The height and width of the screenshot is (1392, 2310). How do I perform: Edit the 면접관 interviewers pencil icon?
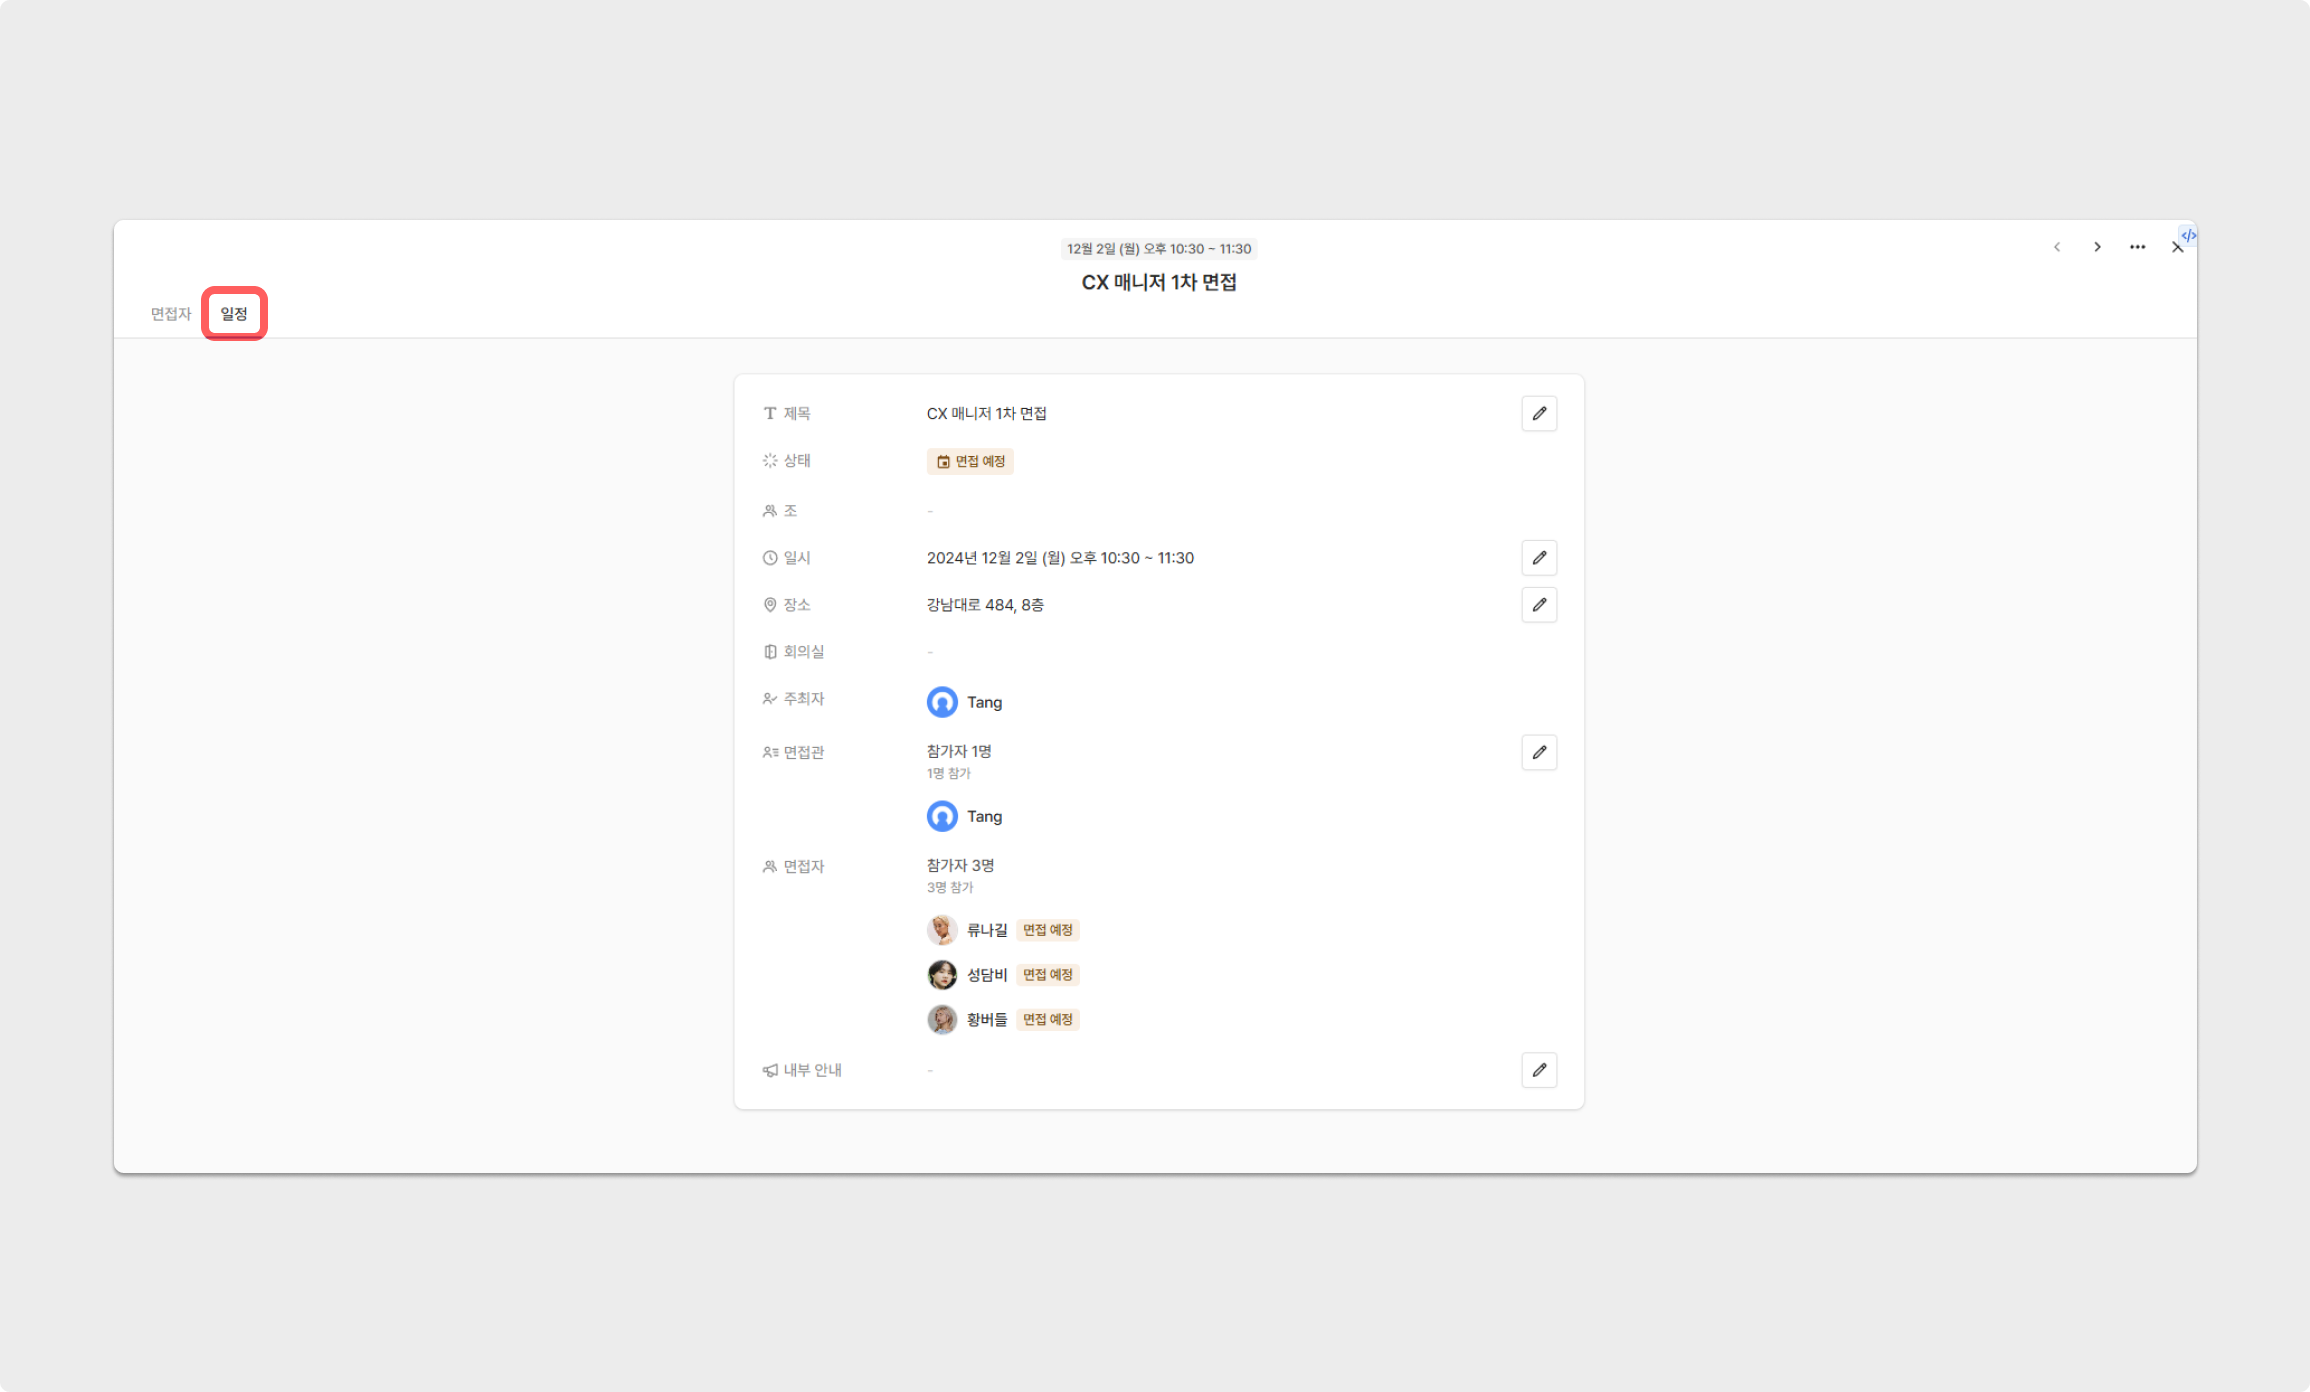[x=1539, y=752]
